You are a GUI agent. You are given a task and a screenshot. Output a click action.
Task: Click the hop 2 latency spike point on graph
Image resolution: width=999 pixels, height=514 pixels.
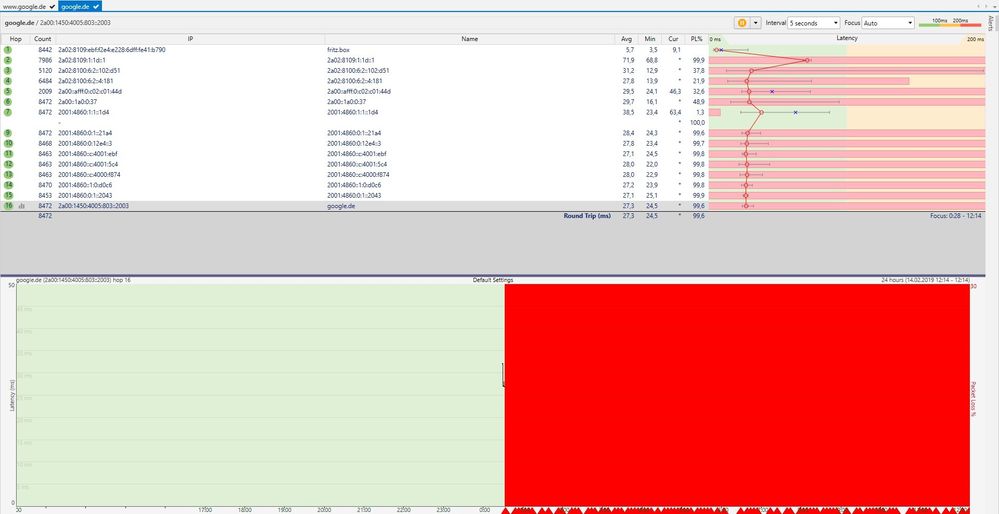(807, 60)
